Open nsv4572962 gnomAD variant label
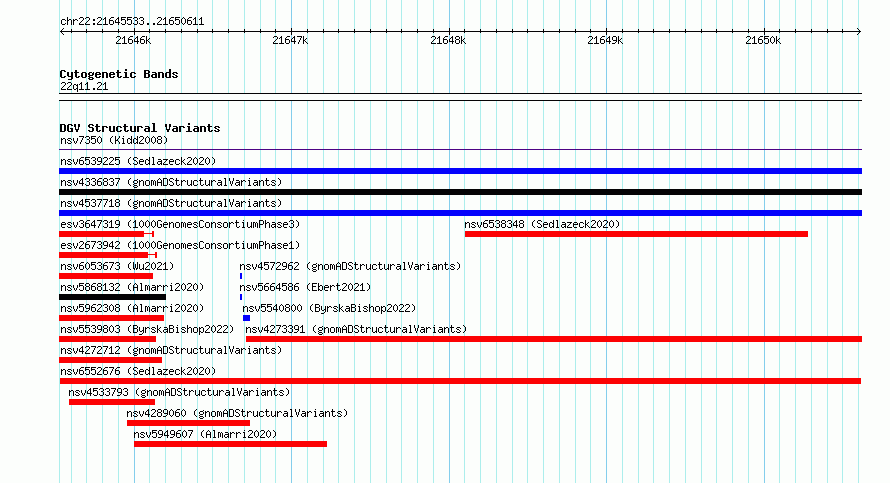This screenshot has height=483, width=890. (350, 266)
